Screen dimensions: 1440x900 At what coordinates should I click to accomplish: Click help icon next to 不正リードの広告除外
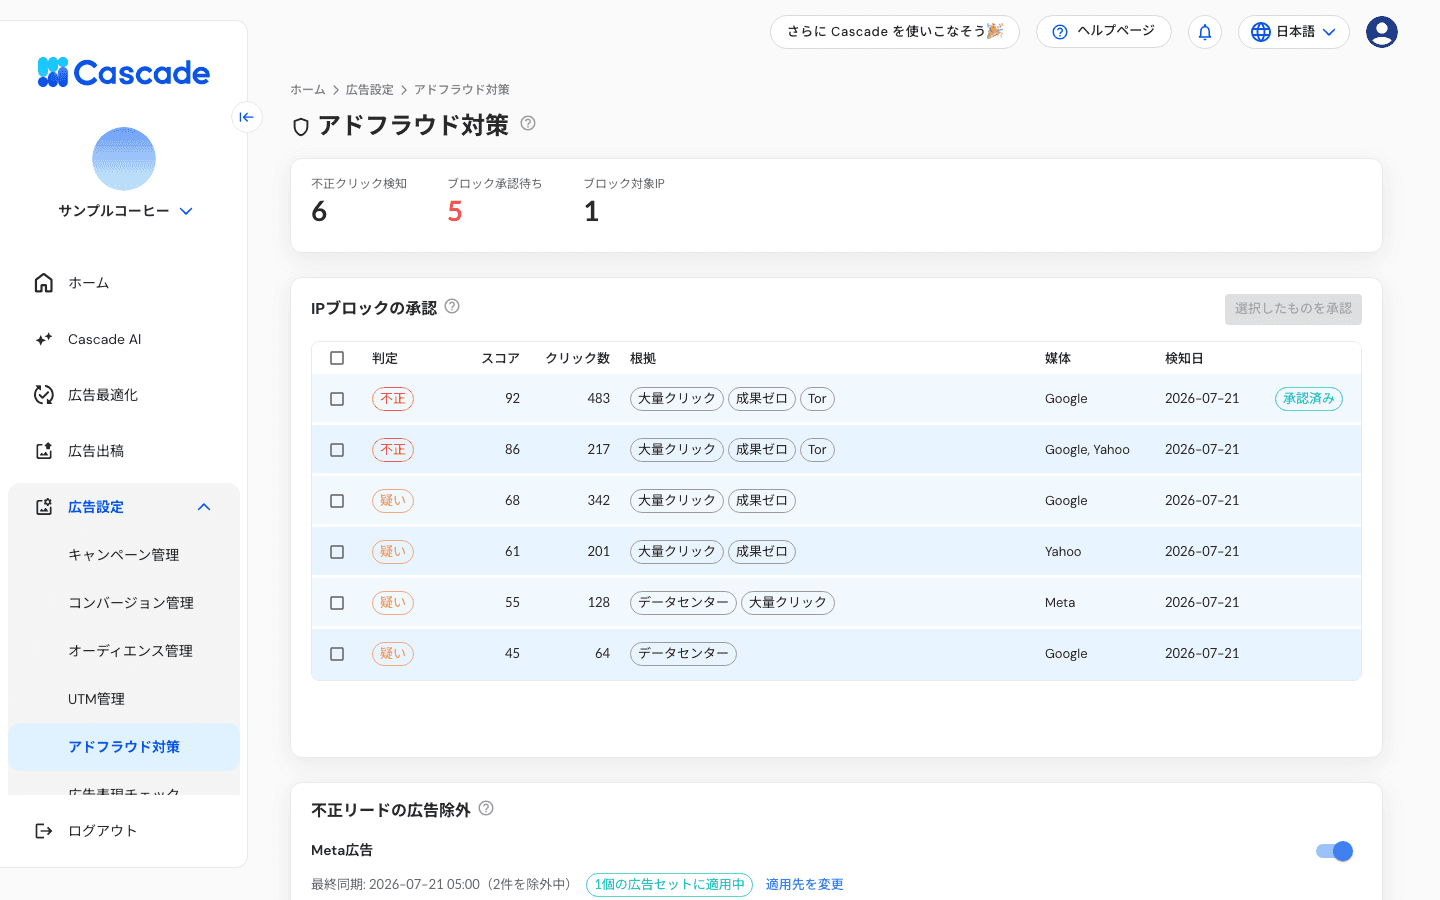486,808
